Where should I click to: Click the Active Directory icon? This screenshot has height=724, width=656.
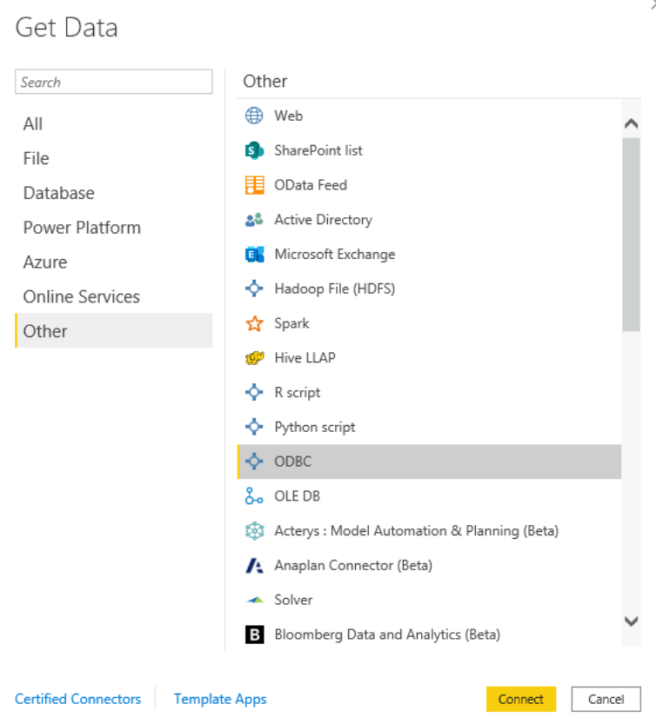click(254, 220)
